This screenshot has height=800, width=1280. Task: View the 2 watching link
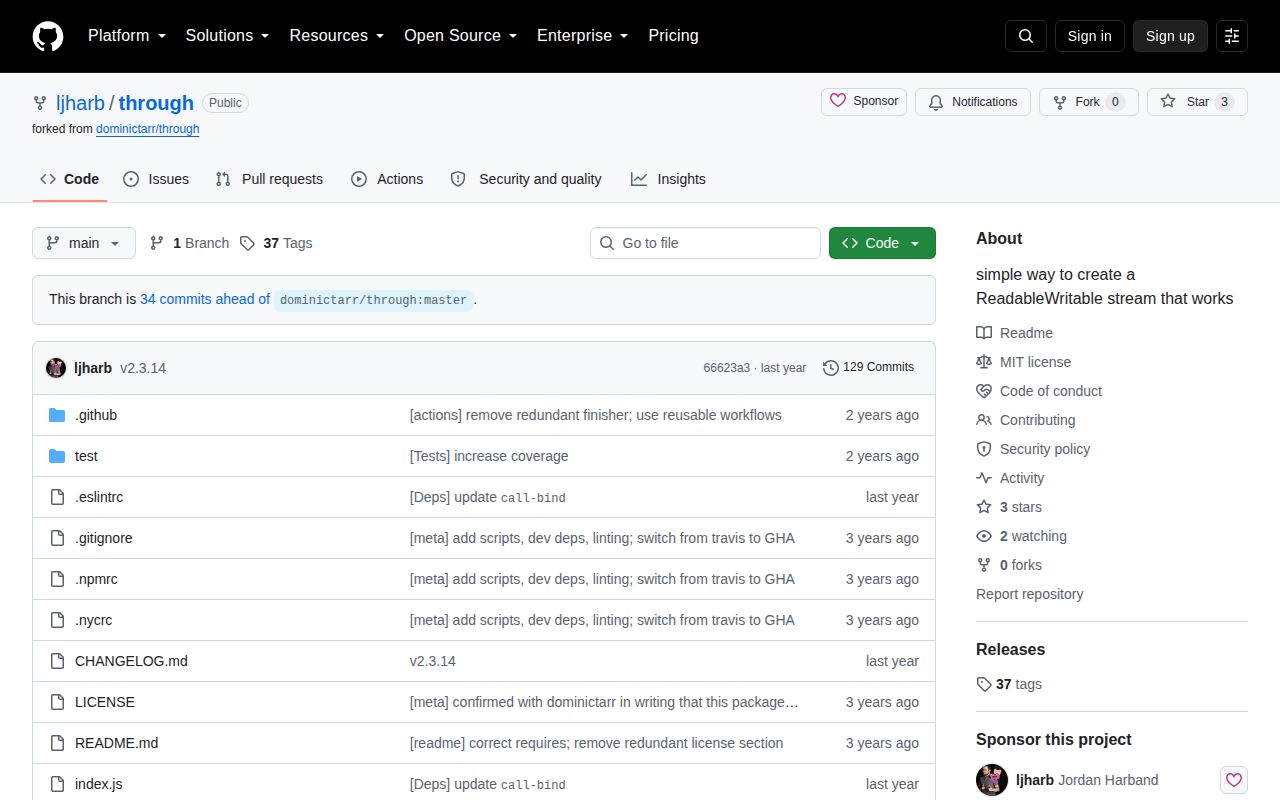click(x=1021, y=536)
